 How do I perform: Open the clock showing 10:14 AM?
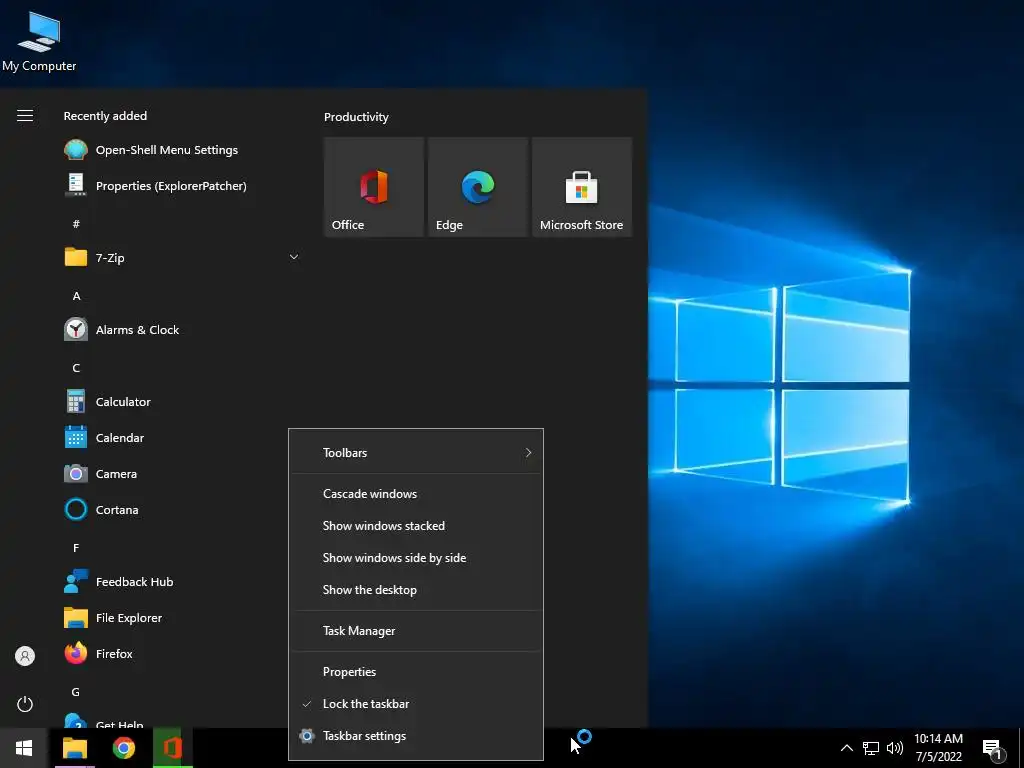pyautogui.click(x=938, y=748)
